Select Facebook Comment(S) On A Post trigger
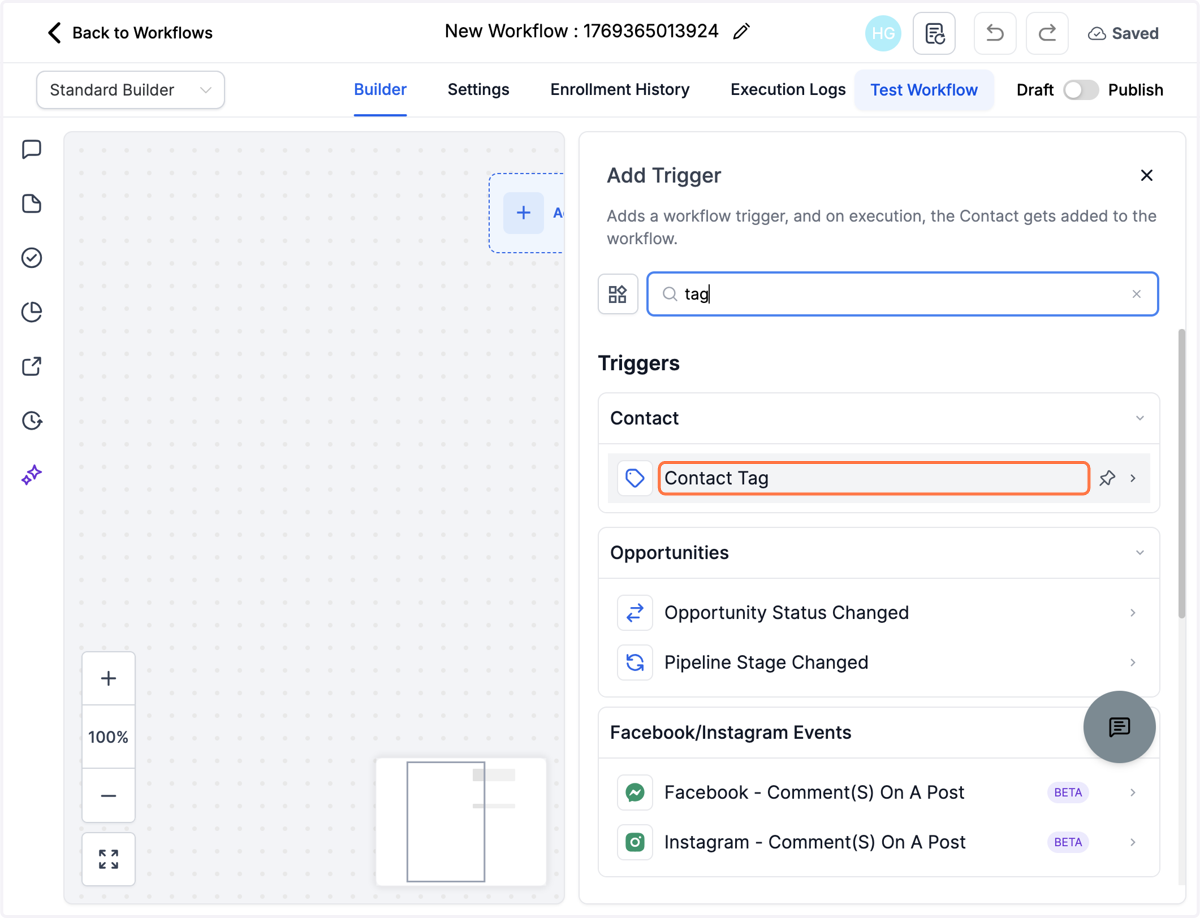 [879, 793]
